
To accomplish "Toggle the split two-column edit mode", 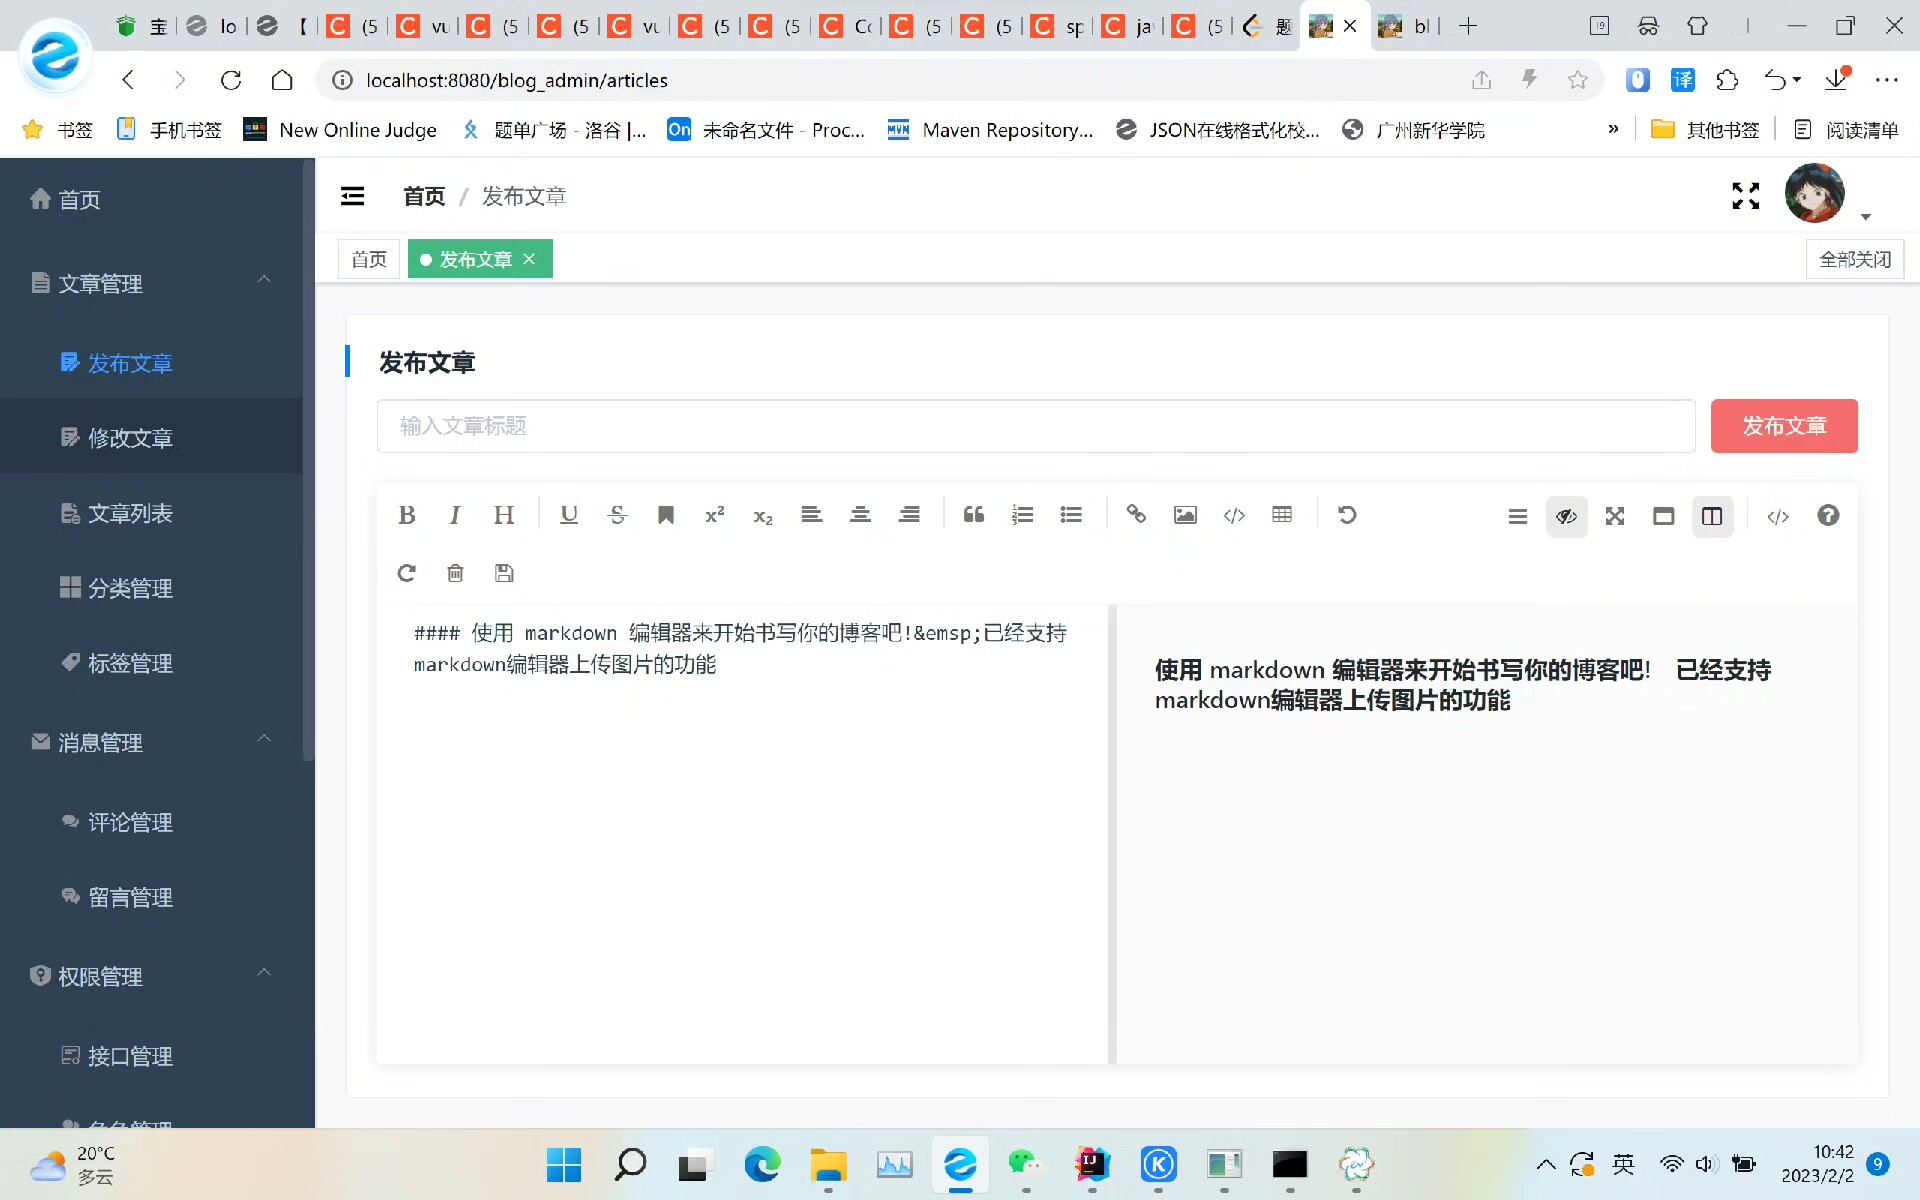I will click(x=1712, y=516).
